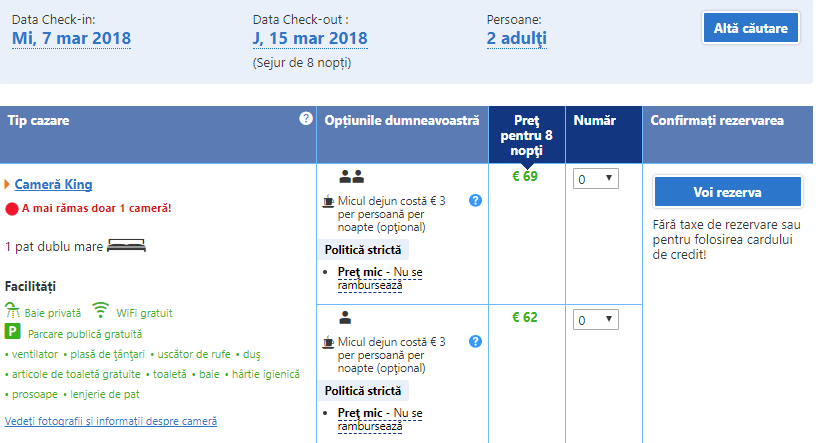Change check-in date Mi, 7 mar 2018
Screen dimensions: 816x443
click(x=71, y=39)
